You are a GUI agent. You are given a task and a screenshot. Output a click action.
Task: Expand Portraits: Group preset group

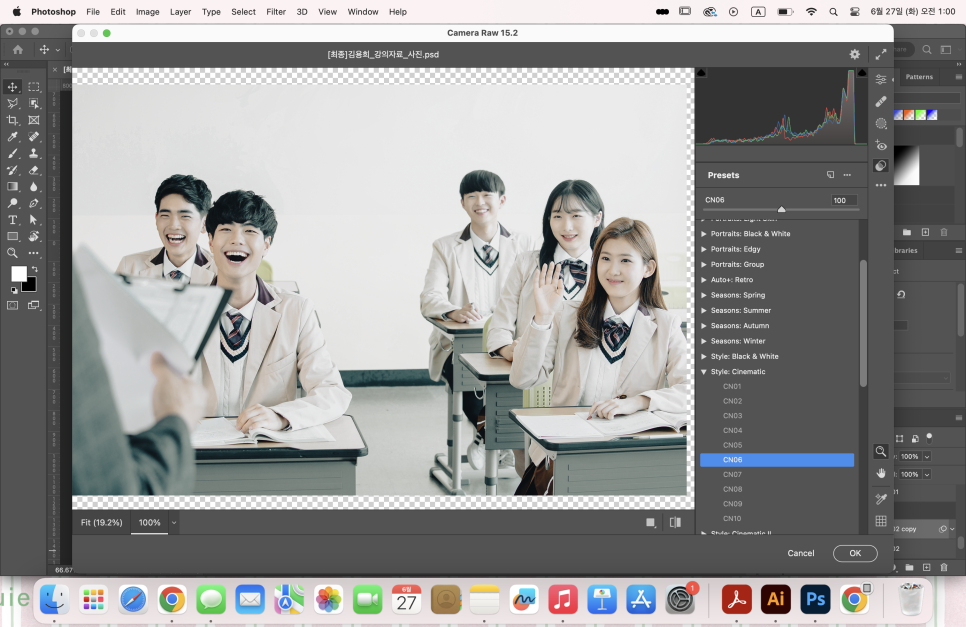pyautogui.click(x=704, y=264)
